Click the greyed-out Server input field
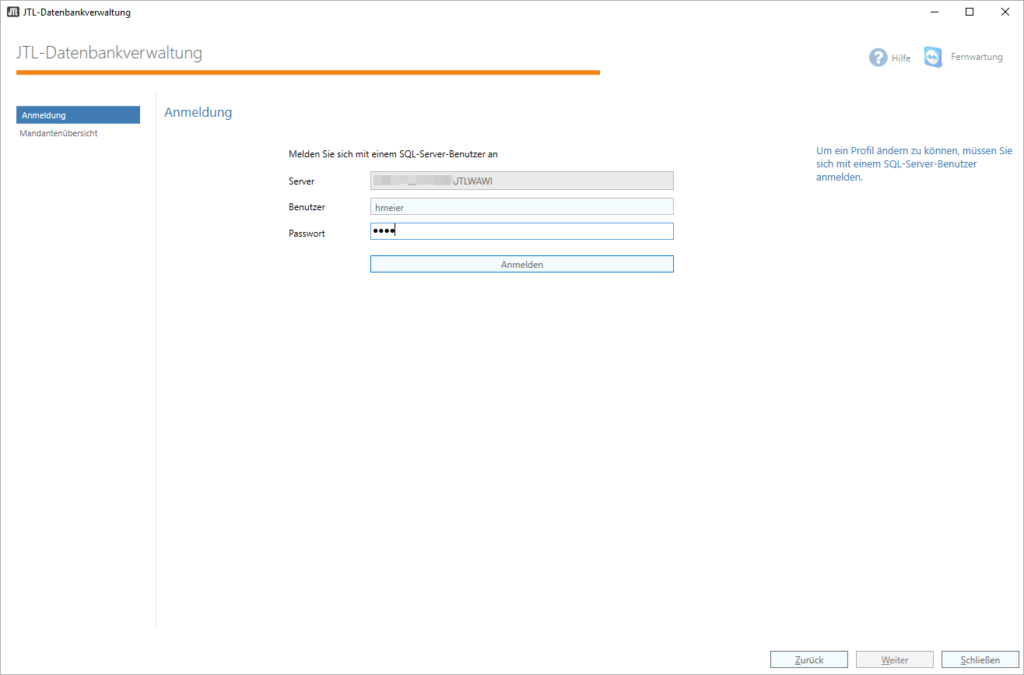This screenshot has height=675, width=1024. [x=521, y=181]
